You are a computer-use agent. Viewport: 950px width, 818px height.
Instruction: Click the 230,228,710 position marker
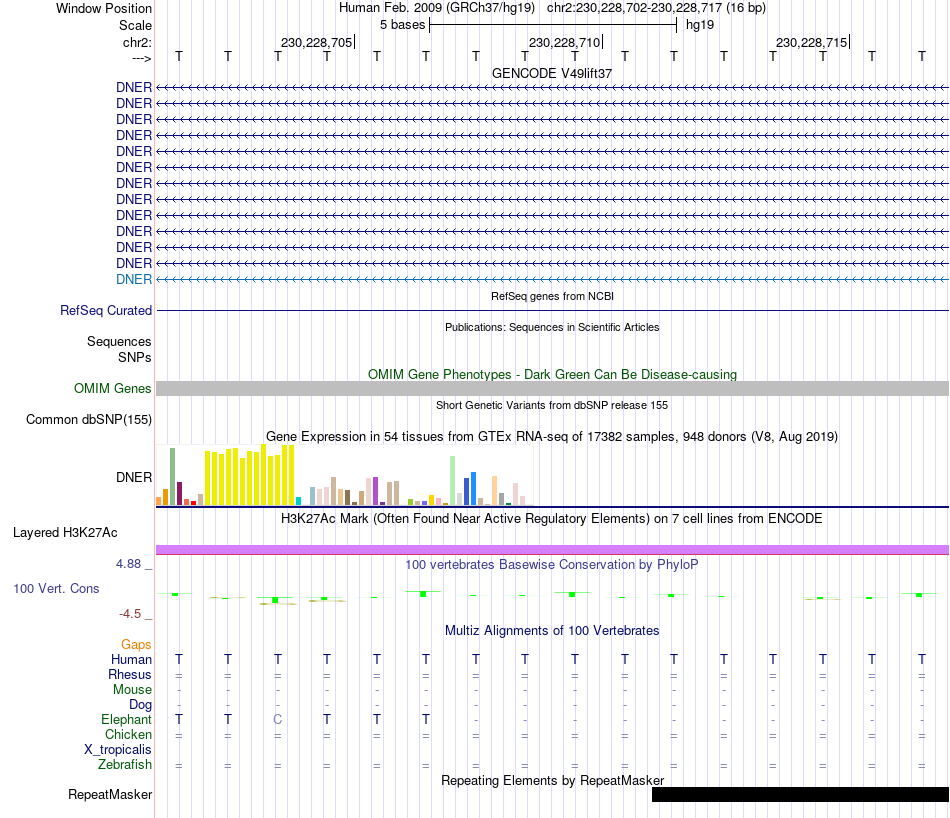click(x=565, y=42)
